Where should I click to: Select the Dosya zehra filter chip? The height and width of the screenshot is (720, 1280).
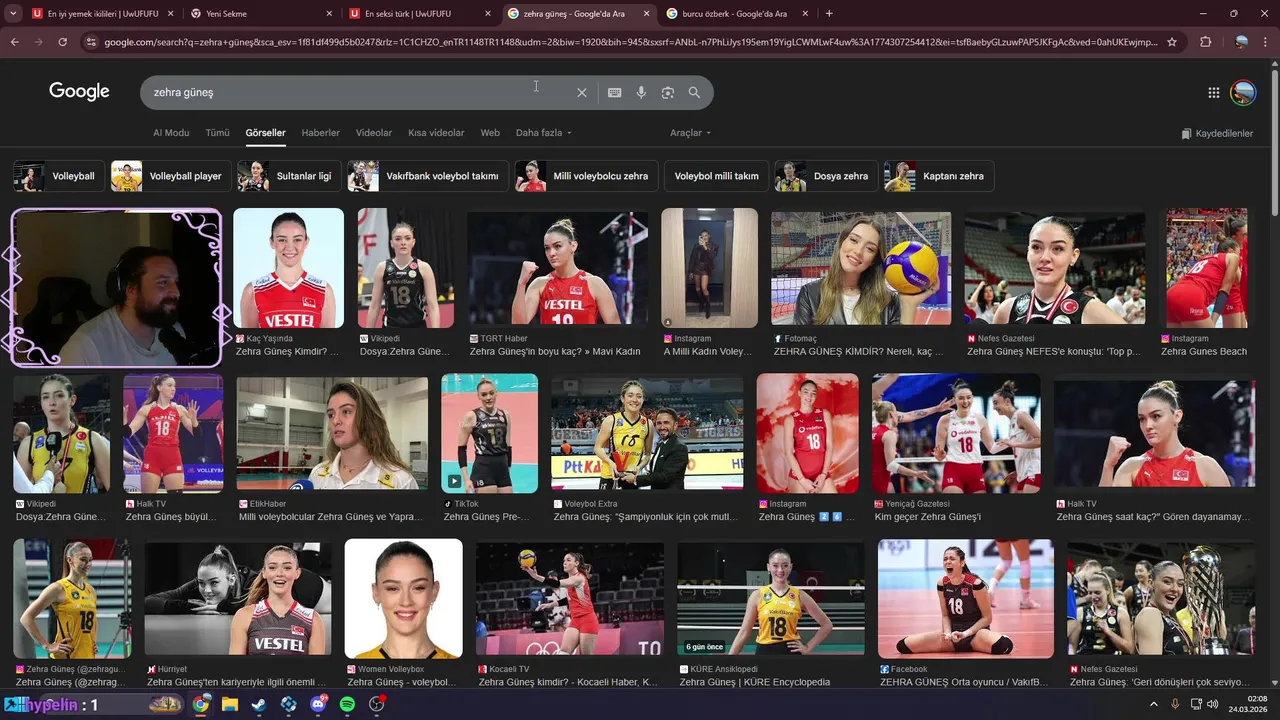[x=826, y=176]
